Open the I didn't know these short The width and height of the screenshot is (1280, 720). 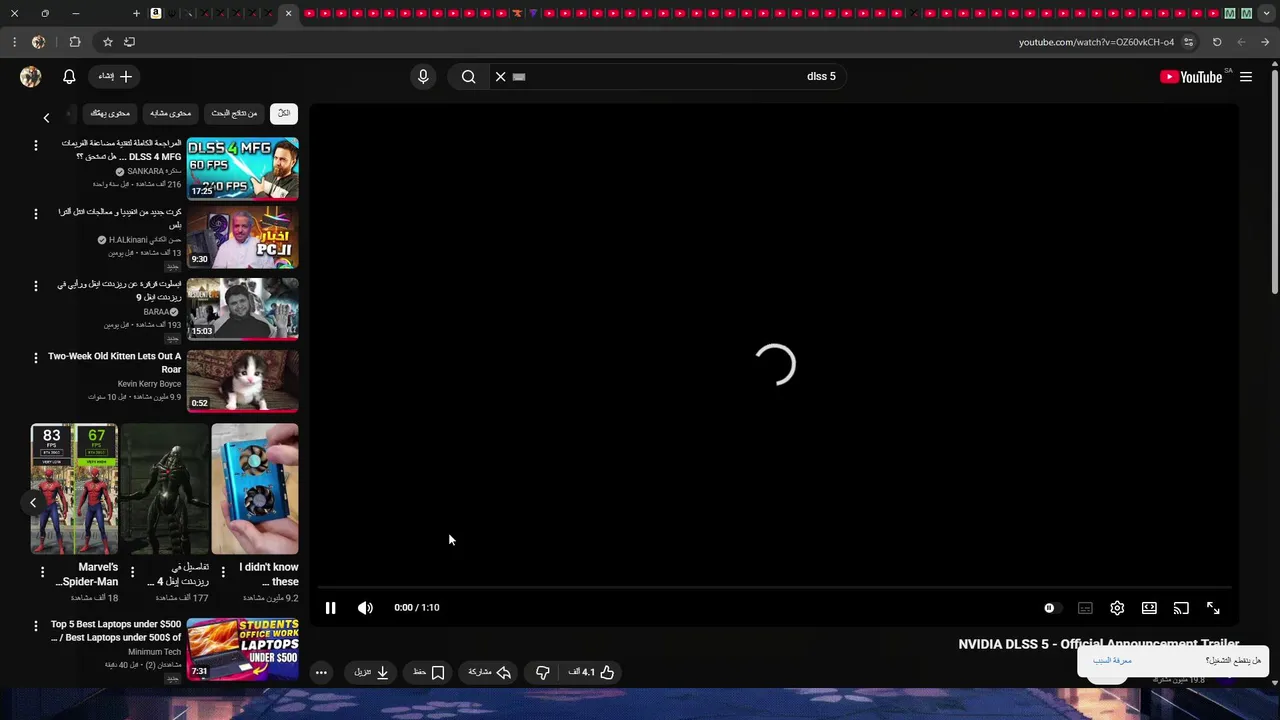pos(255,489)
